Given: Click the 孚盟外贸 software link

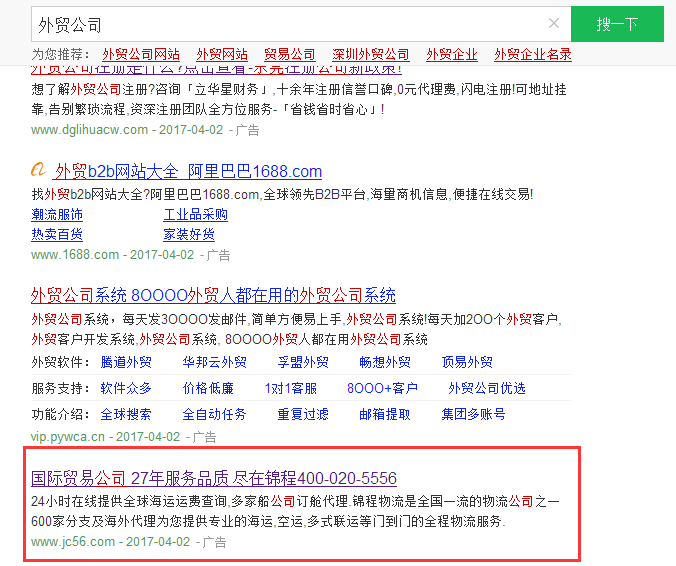Looking at the screenshot, I should tap(302, 362).
